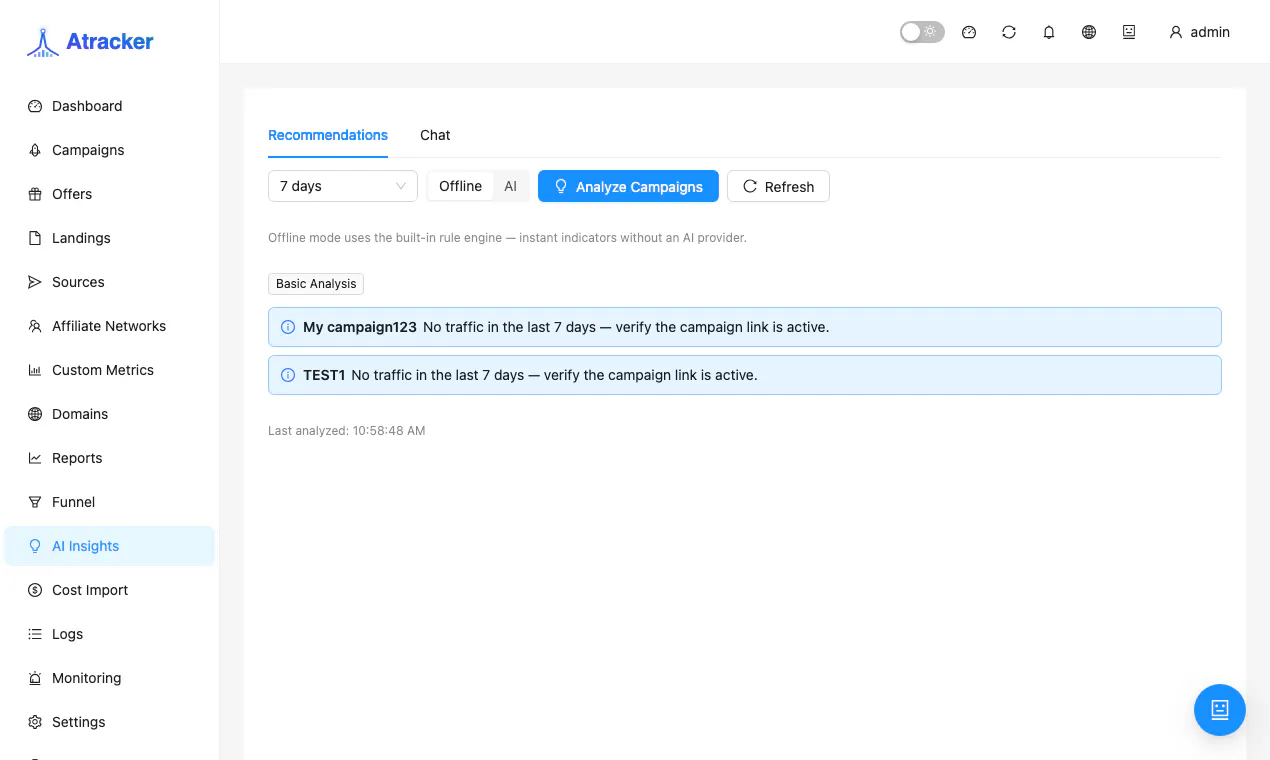Click the Refresh button

778,186
